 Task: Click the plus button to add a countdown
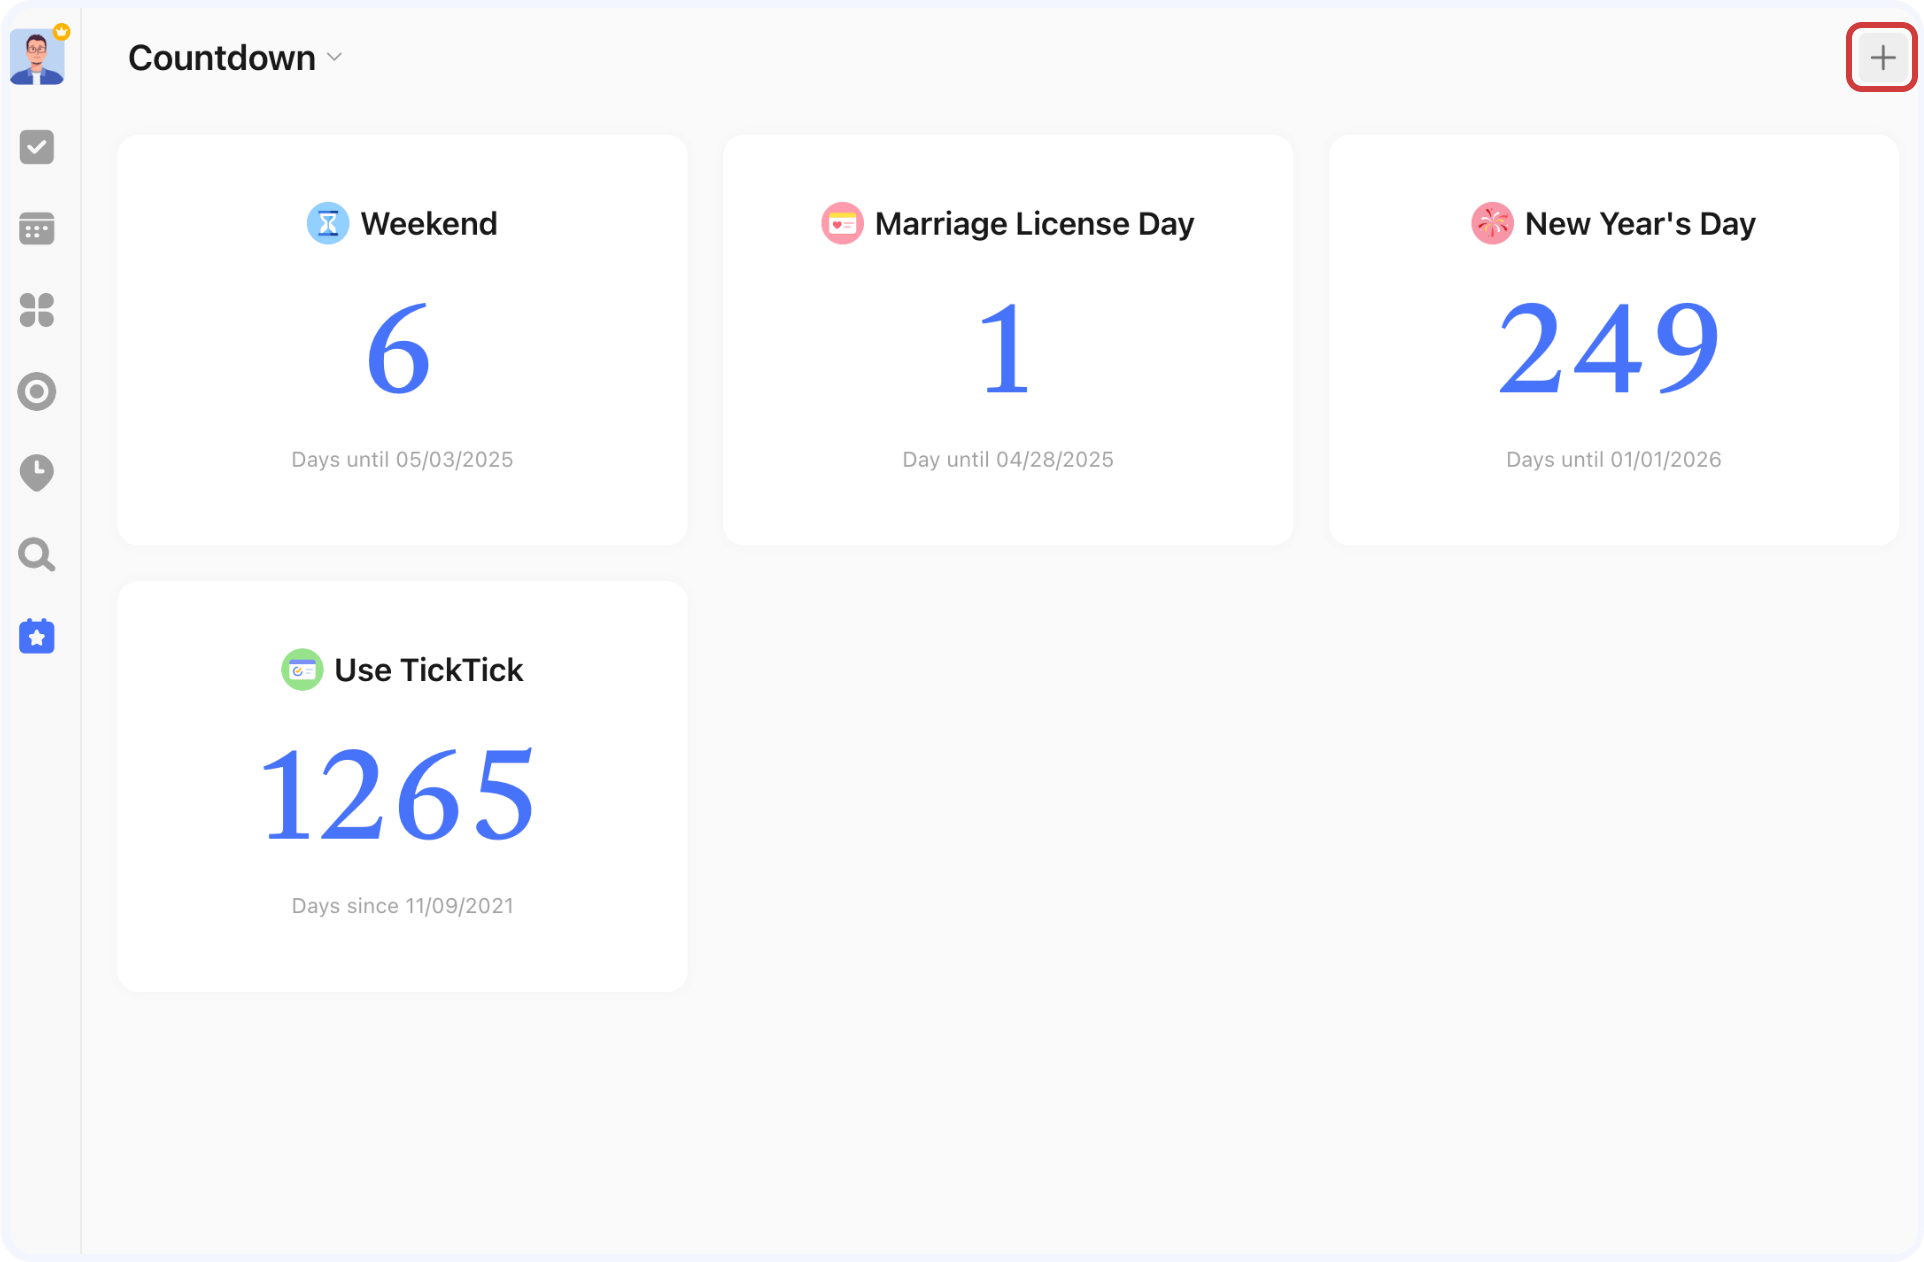(x=1881, y=57)
